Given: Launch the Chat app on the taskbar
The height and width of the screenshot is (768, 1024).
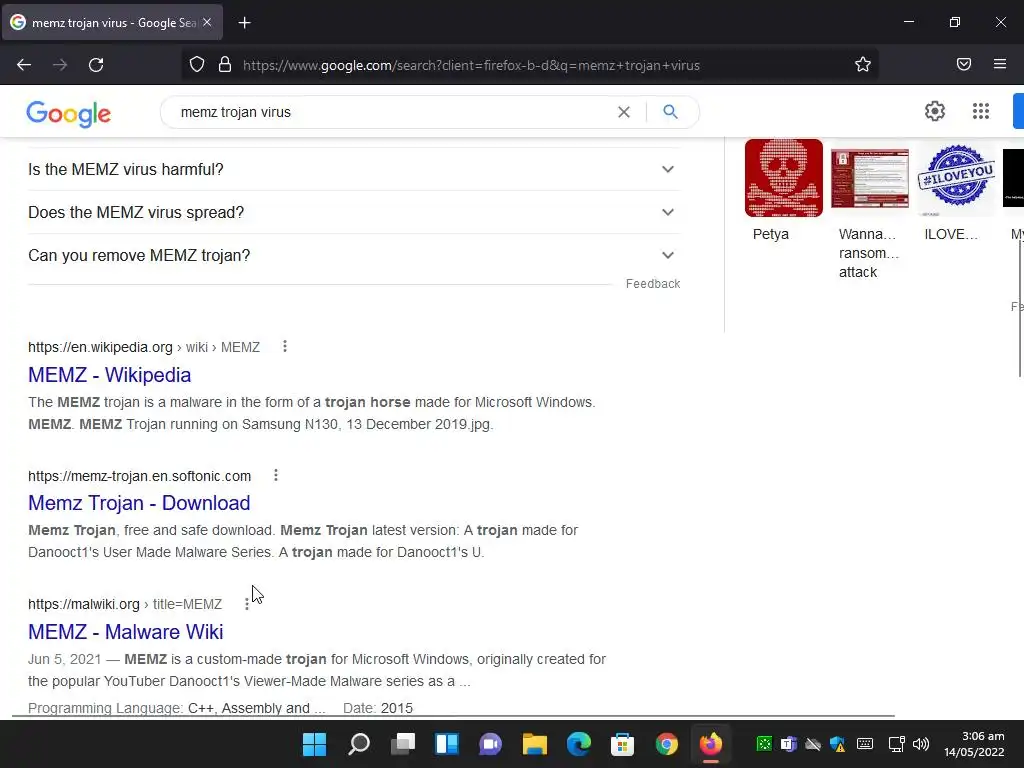Looking at the screenshot, I should [490, 744].
